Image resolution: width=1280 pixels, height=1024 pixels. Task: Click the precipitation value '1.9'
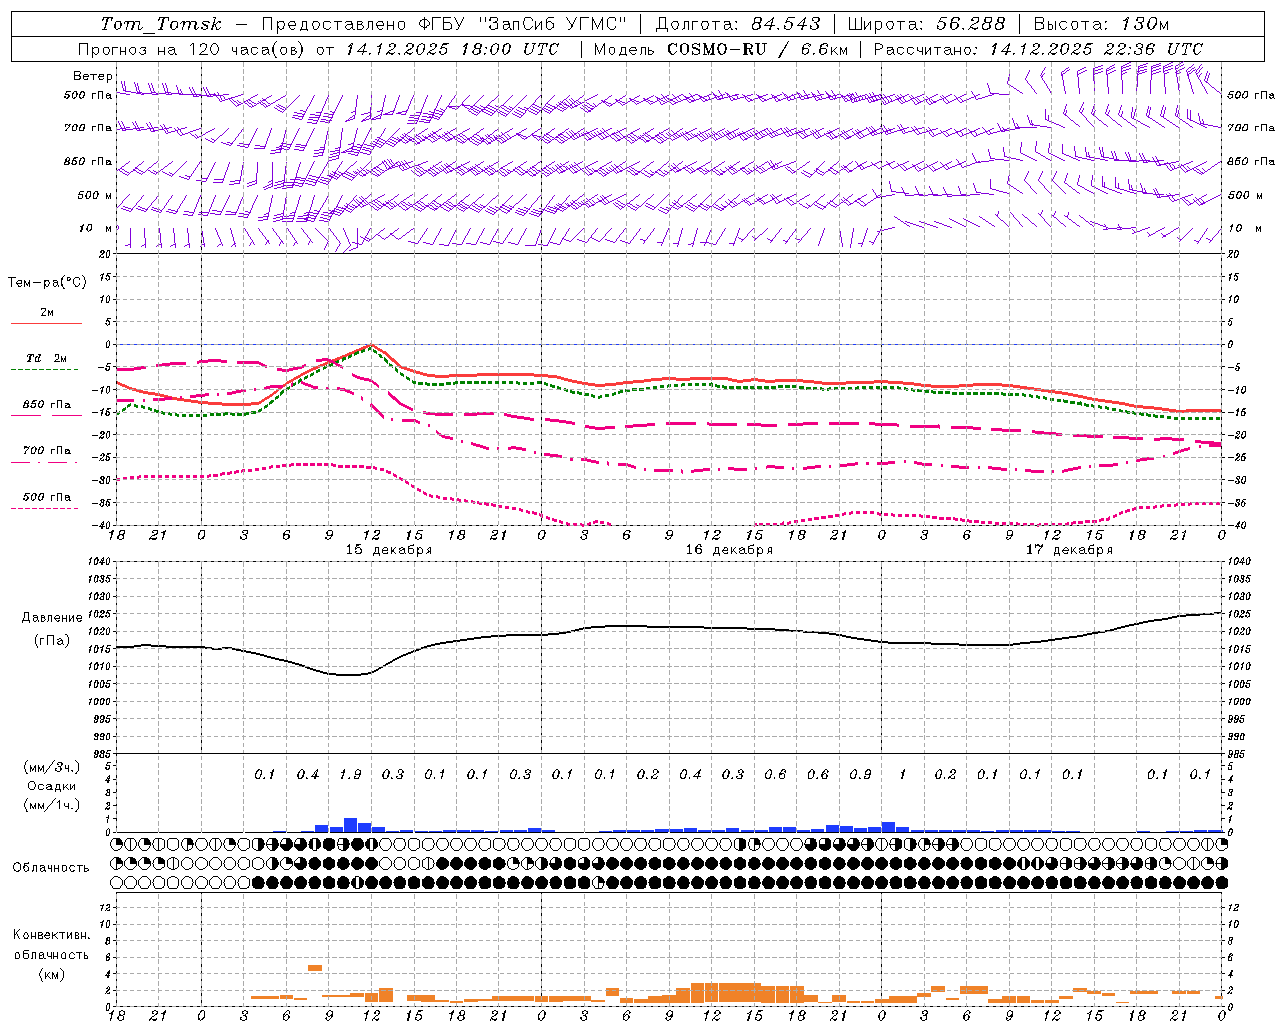350,775
